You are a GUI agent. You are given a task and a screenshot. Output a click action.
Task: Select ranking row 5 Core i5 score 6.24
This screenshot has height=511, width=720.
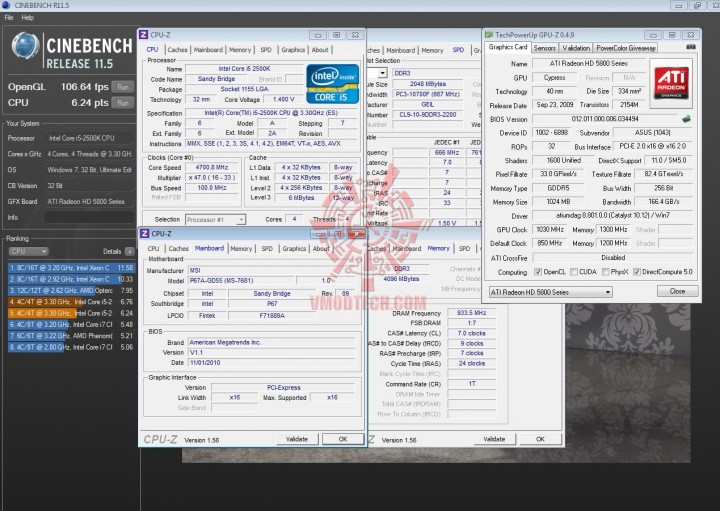pyautogui.click(x=71, y=313)
